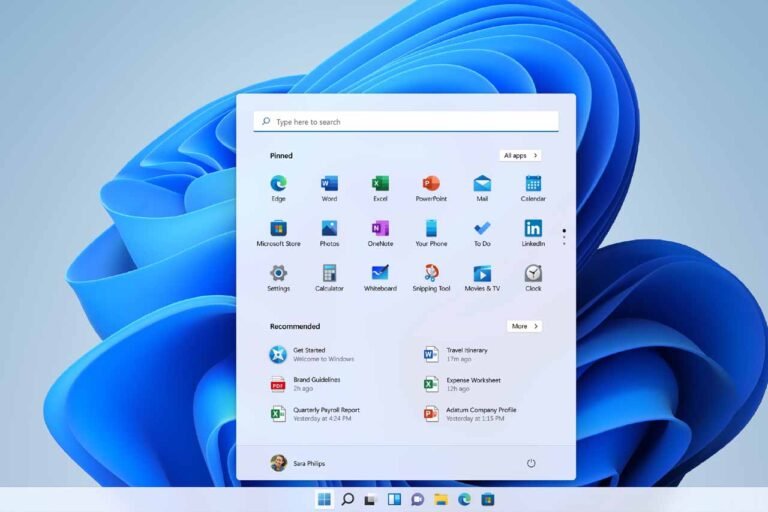This screenshot has width=768, height=512.
Task: Open Sara Philips user account menu
Action: [x=298, y=463]
